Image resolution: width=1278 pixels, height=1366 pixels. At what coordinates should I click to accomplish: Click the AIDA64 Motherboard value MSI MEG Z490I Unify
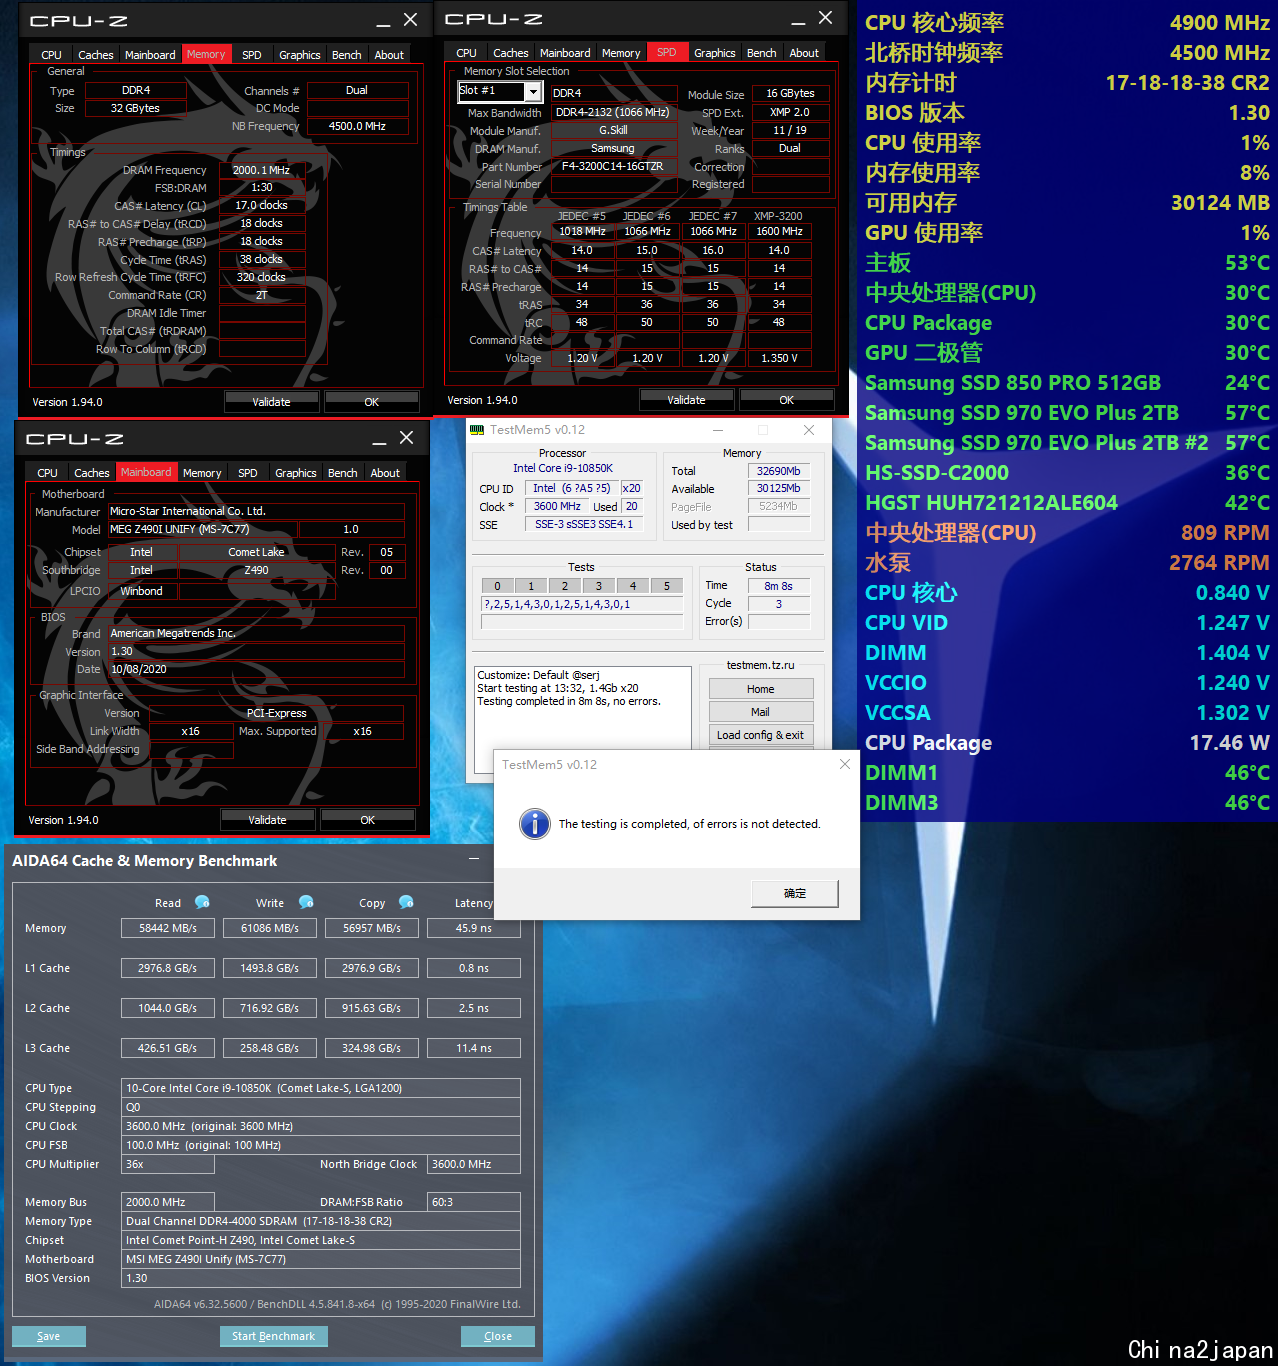pyautogui.click(x=321, y=1259)
